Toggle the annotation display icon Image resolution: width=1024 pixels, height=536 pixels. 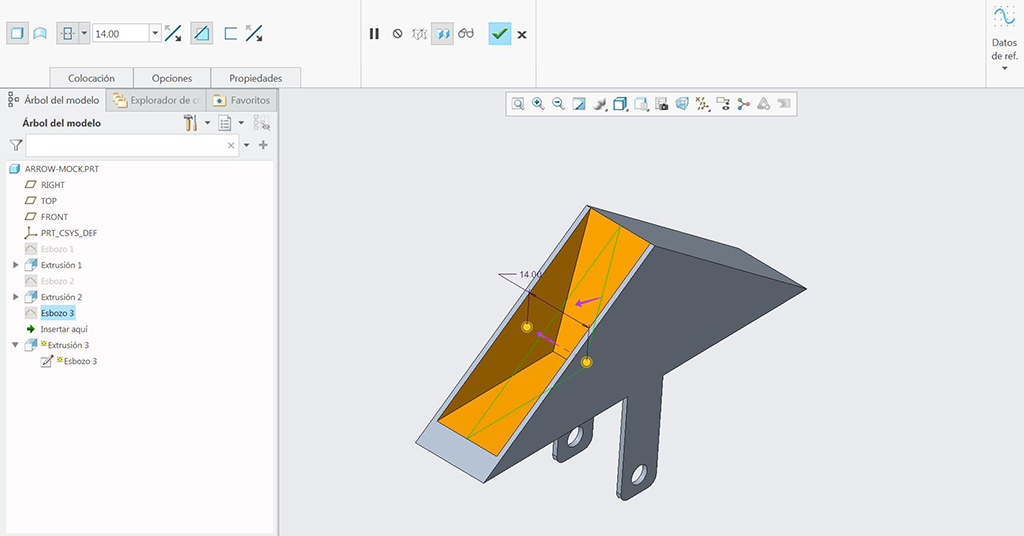click(723, 104)
